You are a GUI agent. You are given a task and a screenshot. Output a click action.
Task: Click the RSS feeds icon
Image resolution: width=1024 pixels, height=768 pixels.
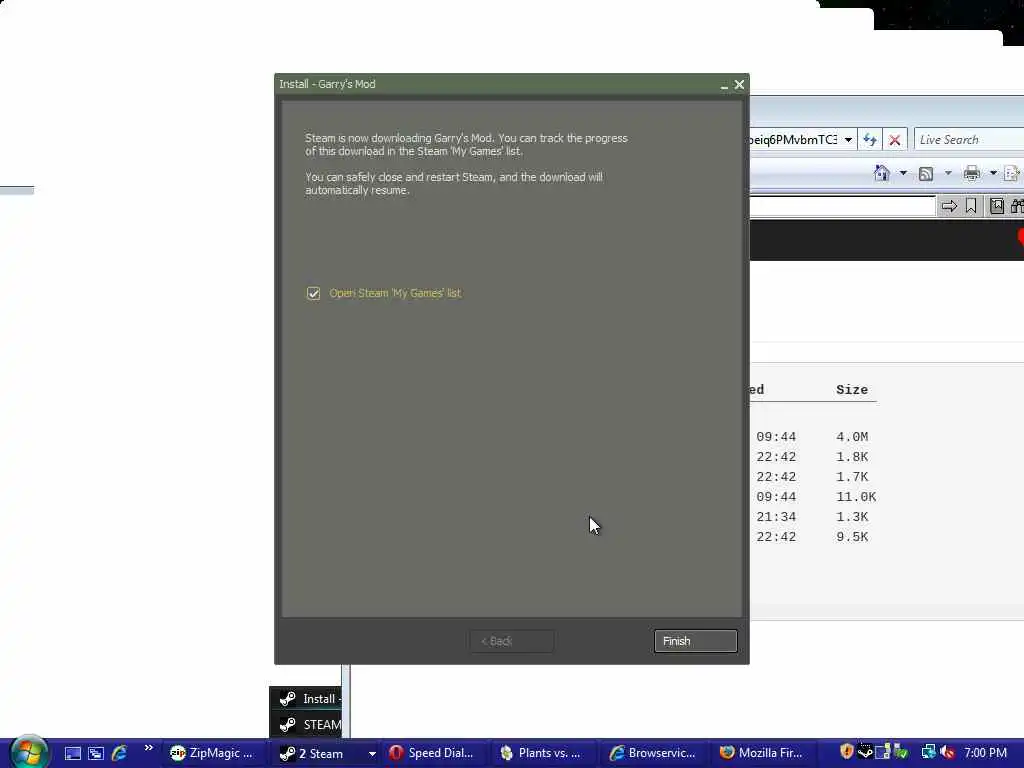[926, 173]
